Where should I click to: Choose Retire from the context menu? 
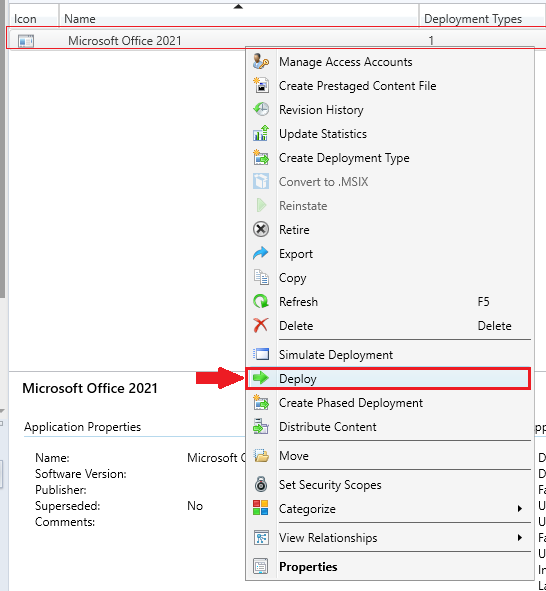tap(390, 230)
